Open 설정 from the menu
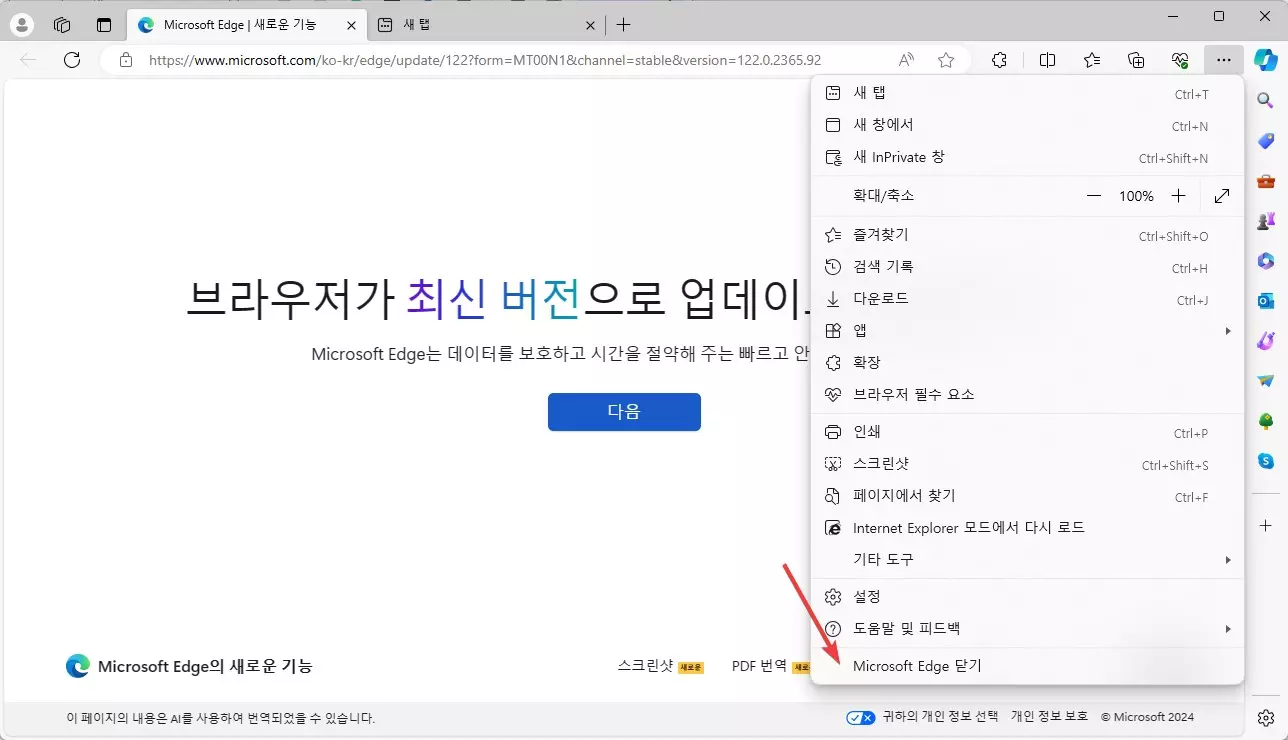The image size is (1288, 740). pyautogui.click(x=1028, y=597)
